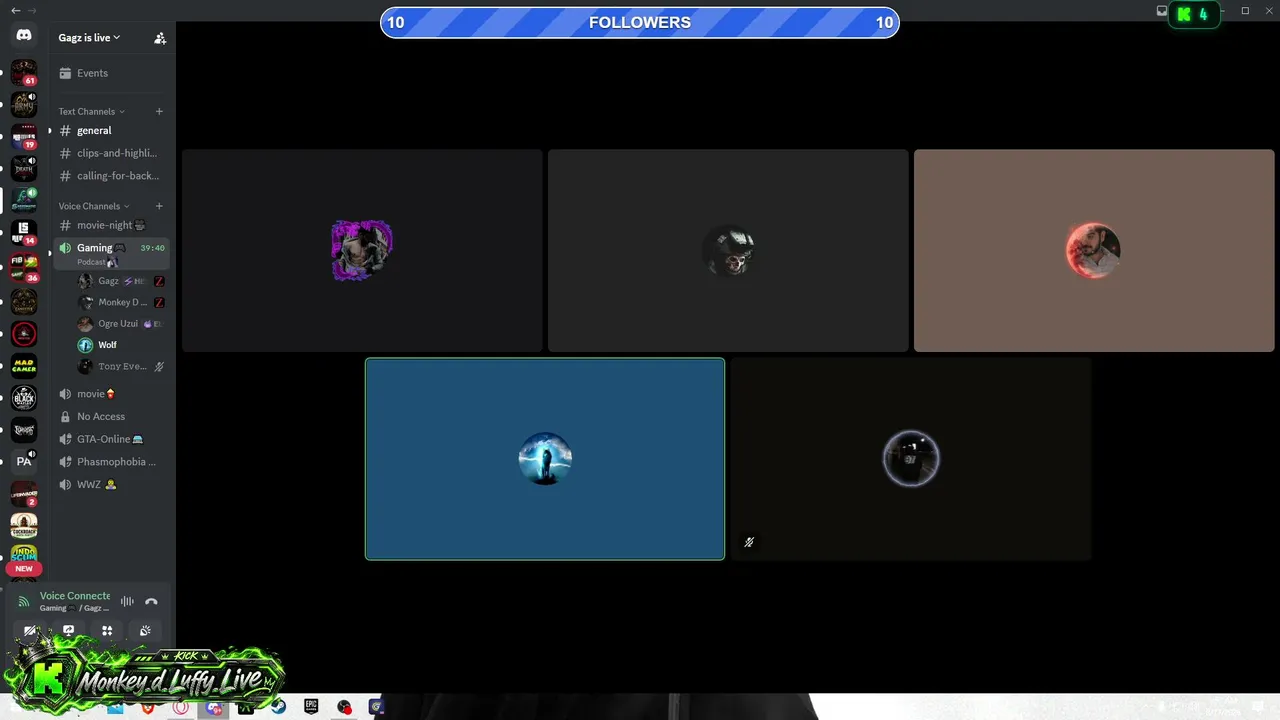Add a new voice channel with plus icon
The width and height of the screenshot is (1280, 720).
(159, 206)
